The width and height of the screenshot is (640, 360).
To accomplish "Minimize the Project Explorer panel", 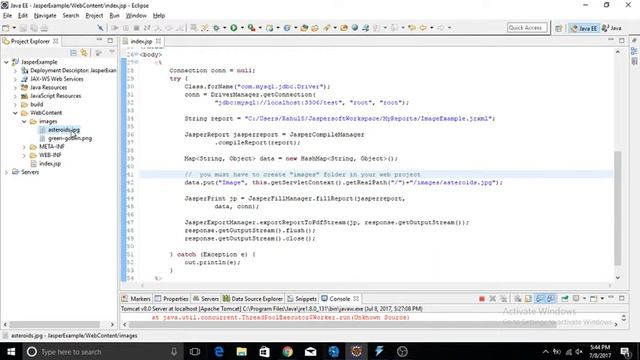I will click(99, 40).
